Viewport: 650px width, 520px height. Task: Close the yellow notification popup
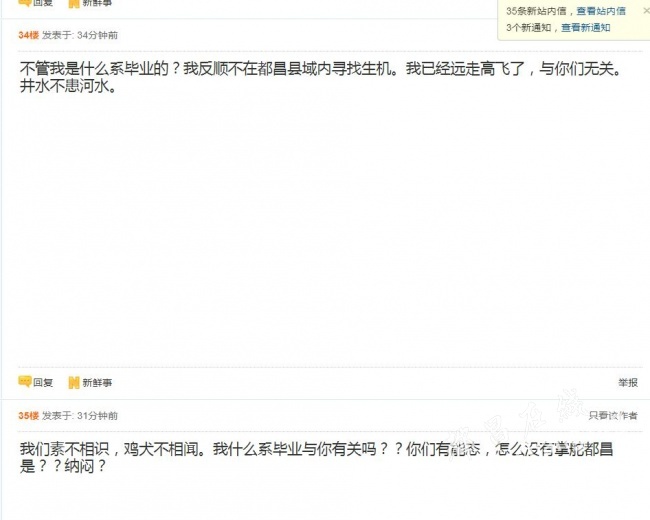pyautogui.click(x=645, y=11)
